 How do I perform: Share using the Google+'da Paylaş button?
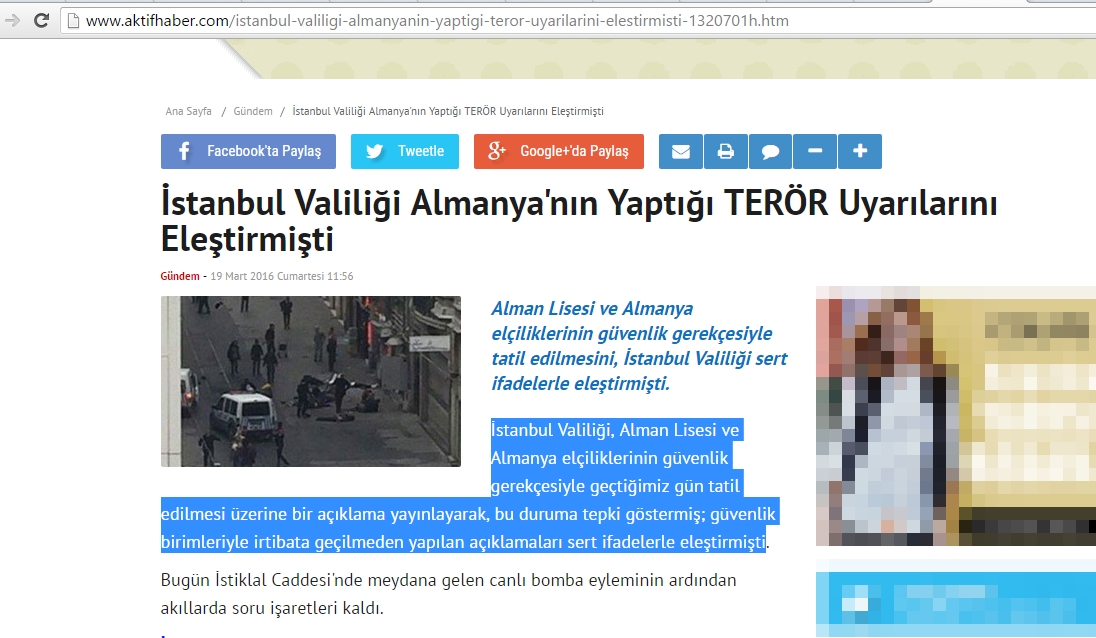coord(558,152)
